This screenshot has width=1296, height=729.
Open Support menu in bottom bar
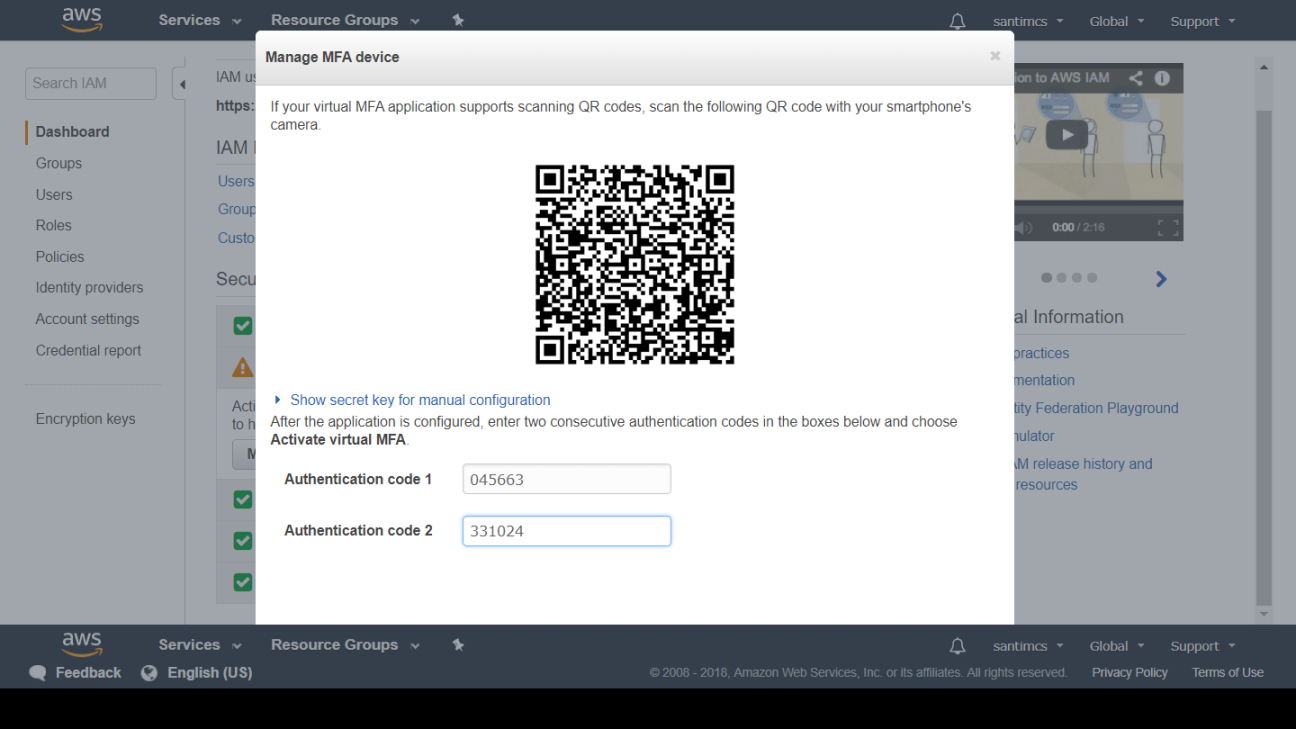click(1203, 646)
